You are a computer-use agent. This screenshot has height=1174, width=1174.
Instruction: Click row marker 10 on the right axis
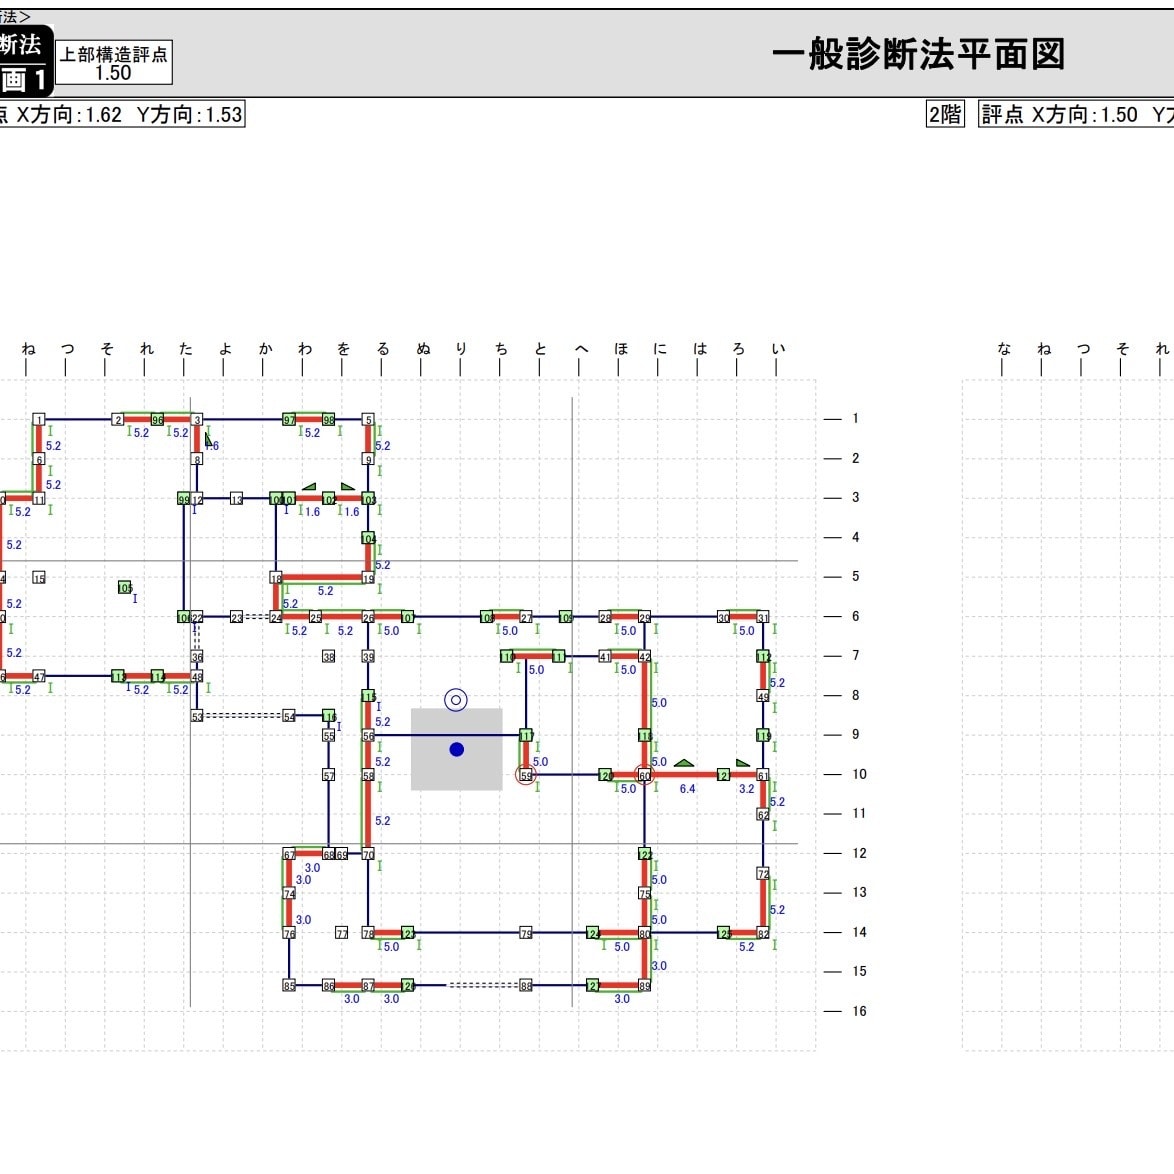[859, 774]
